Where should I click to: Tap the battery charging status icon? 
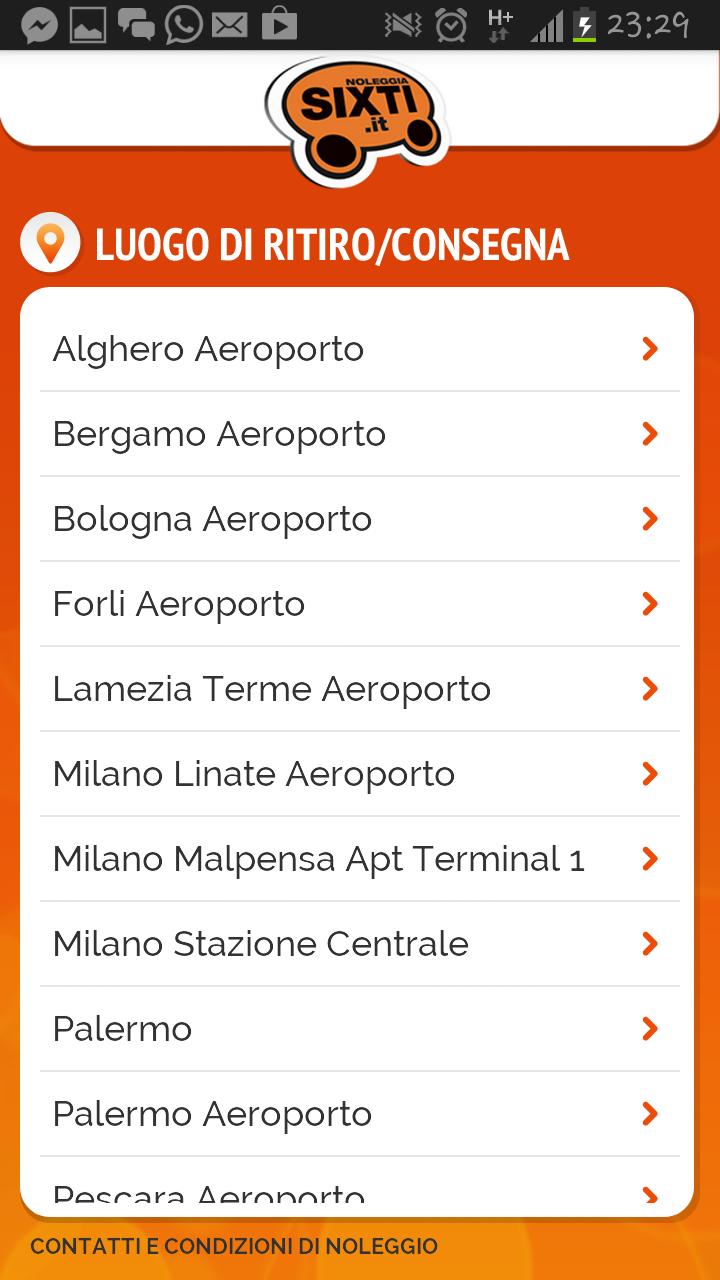pos(584,25)
